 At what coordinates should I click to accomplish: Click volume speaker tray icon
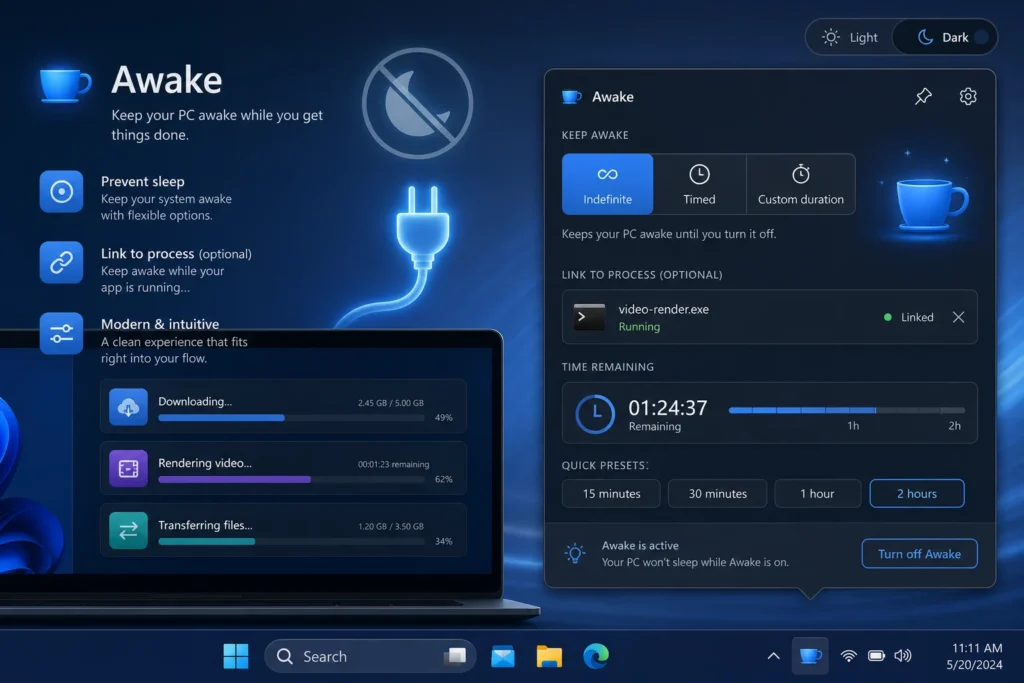903,656
